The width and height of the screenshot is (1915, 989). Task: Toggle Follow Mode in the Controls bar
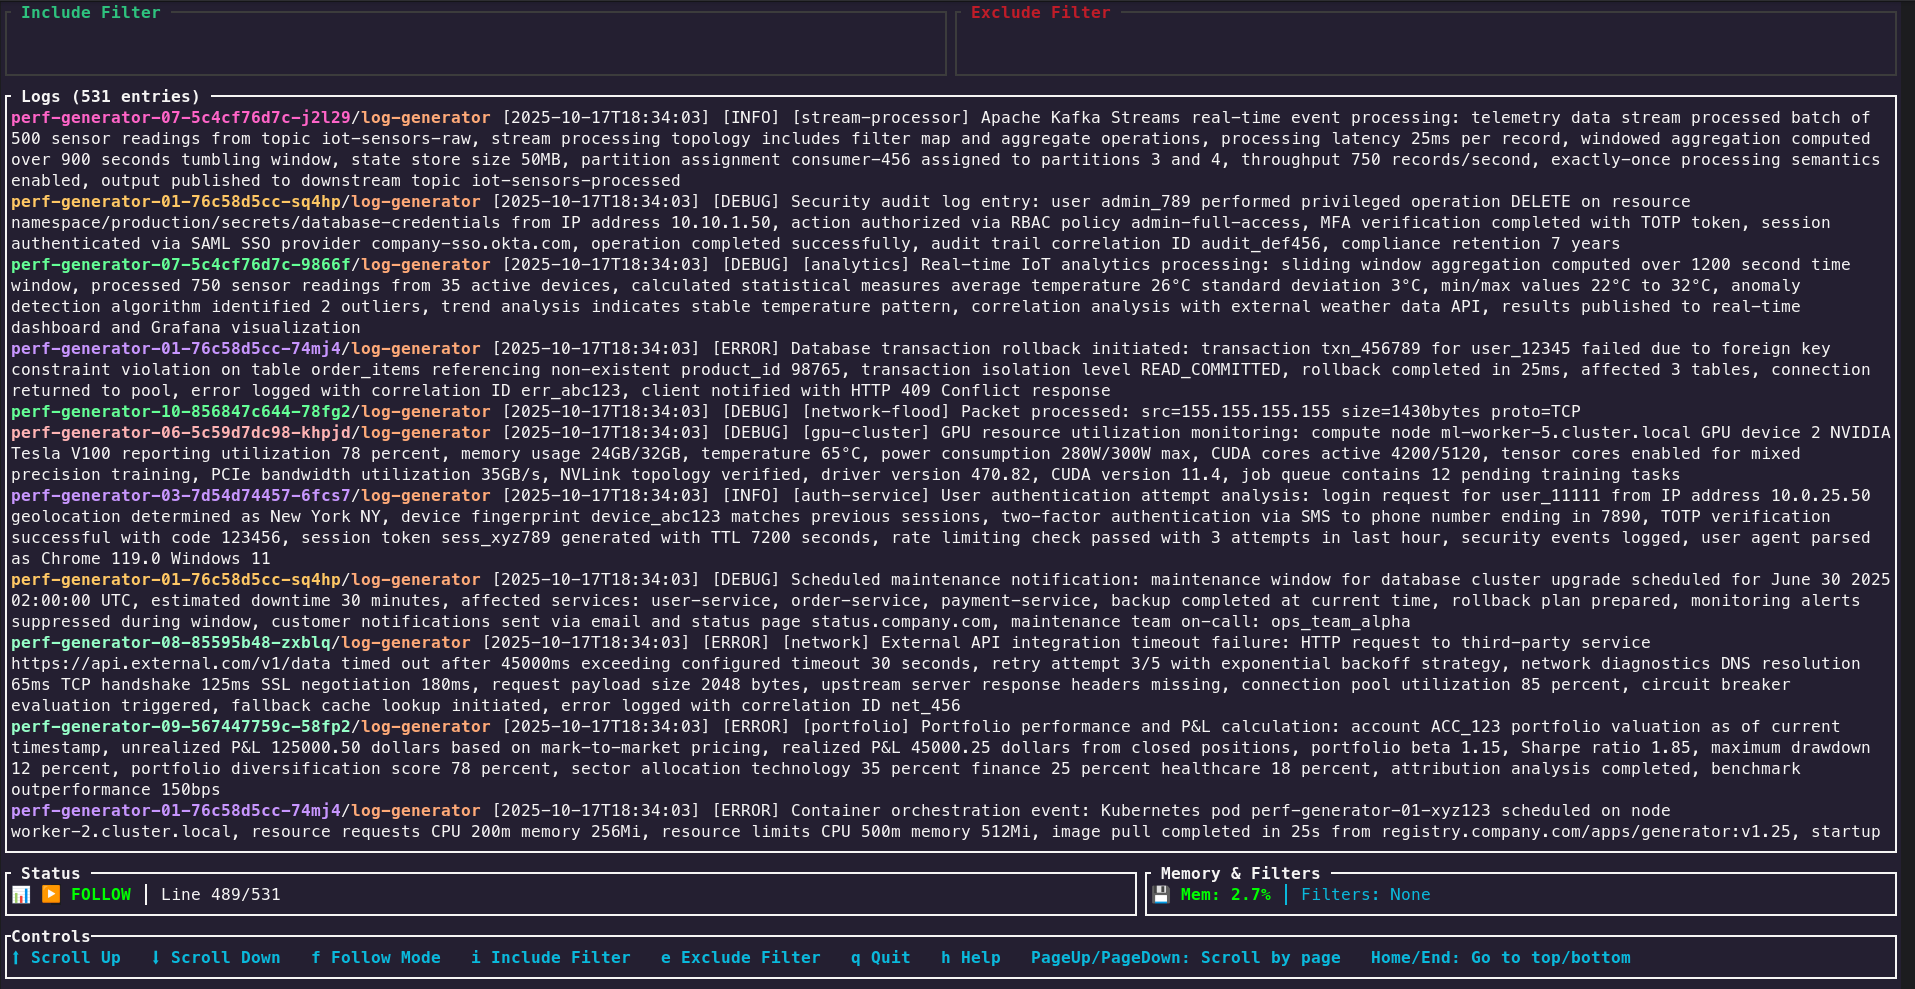click(x=376, y=958)
